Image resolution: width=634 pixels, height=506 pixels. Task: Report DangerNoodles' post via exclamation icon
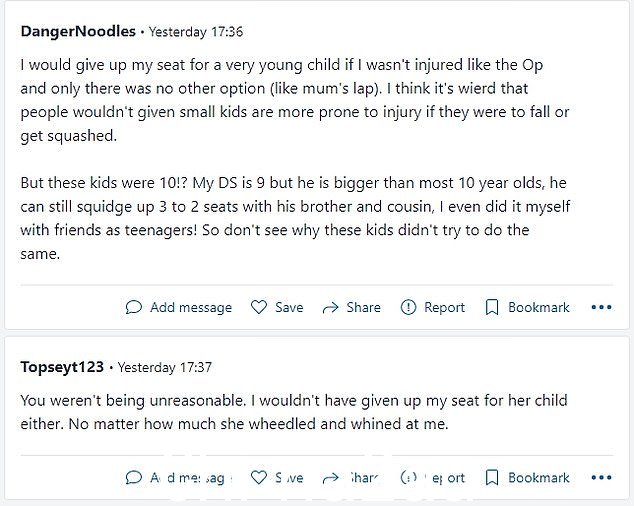click(x=408, y=307)
